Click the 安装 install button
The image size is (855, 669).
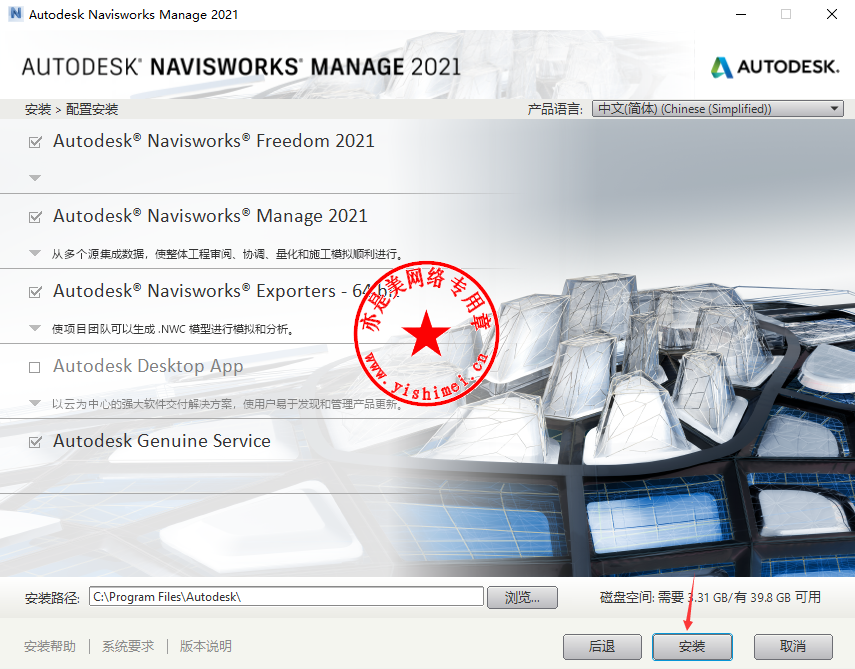point(692,647)
